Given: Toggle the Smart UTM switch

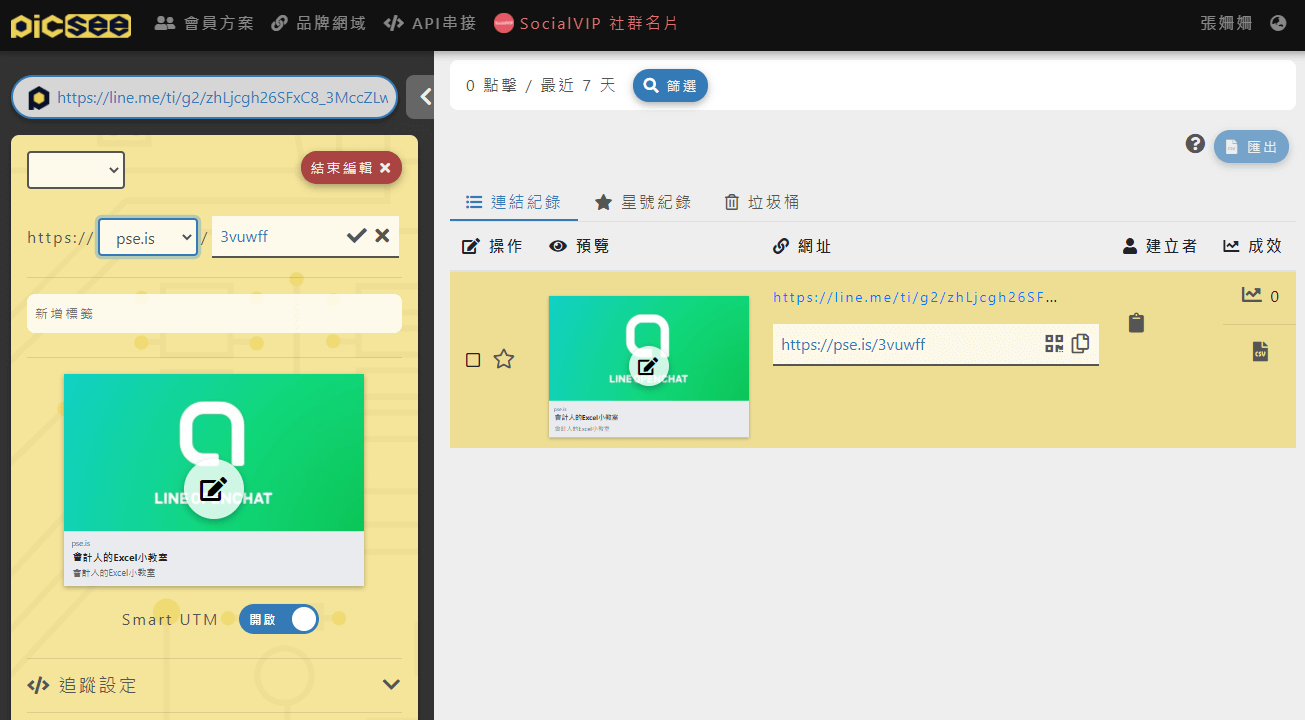Looking at the screenshot, I should click(279, 619).
